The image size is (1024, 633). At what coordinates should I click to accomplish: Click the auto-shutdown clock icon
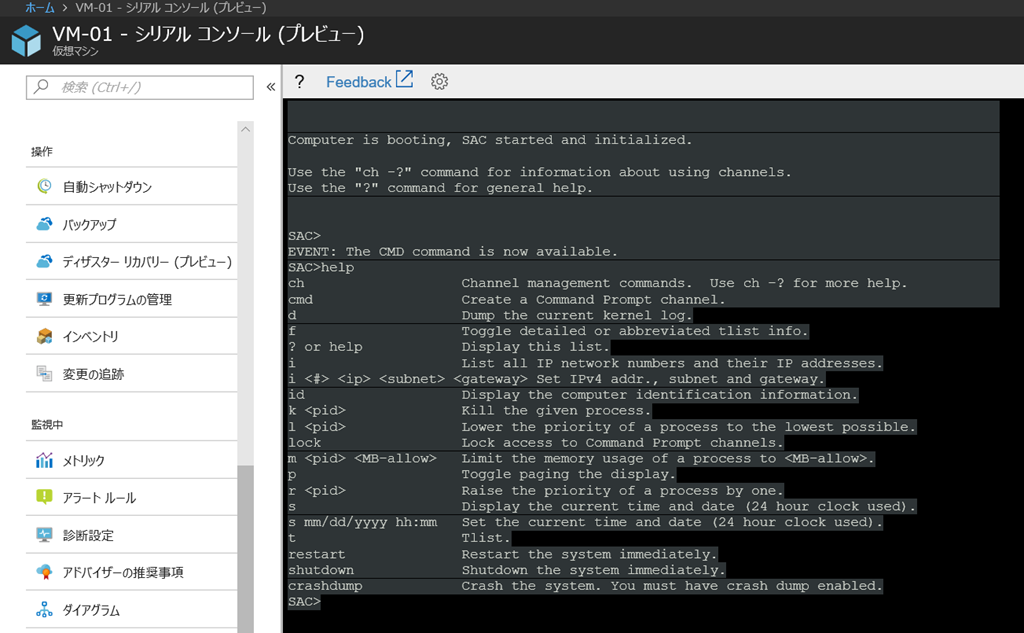point(44,186)
